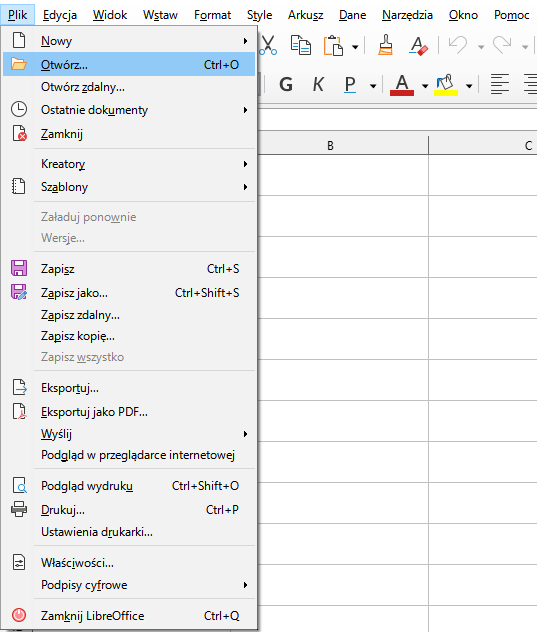The height and width of the screenshot is (632, 537).
Task: Click the Copy icon in toolbar
Action: (301, 45)
